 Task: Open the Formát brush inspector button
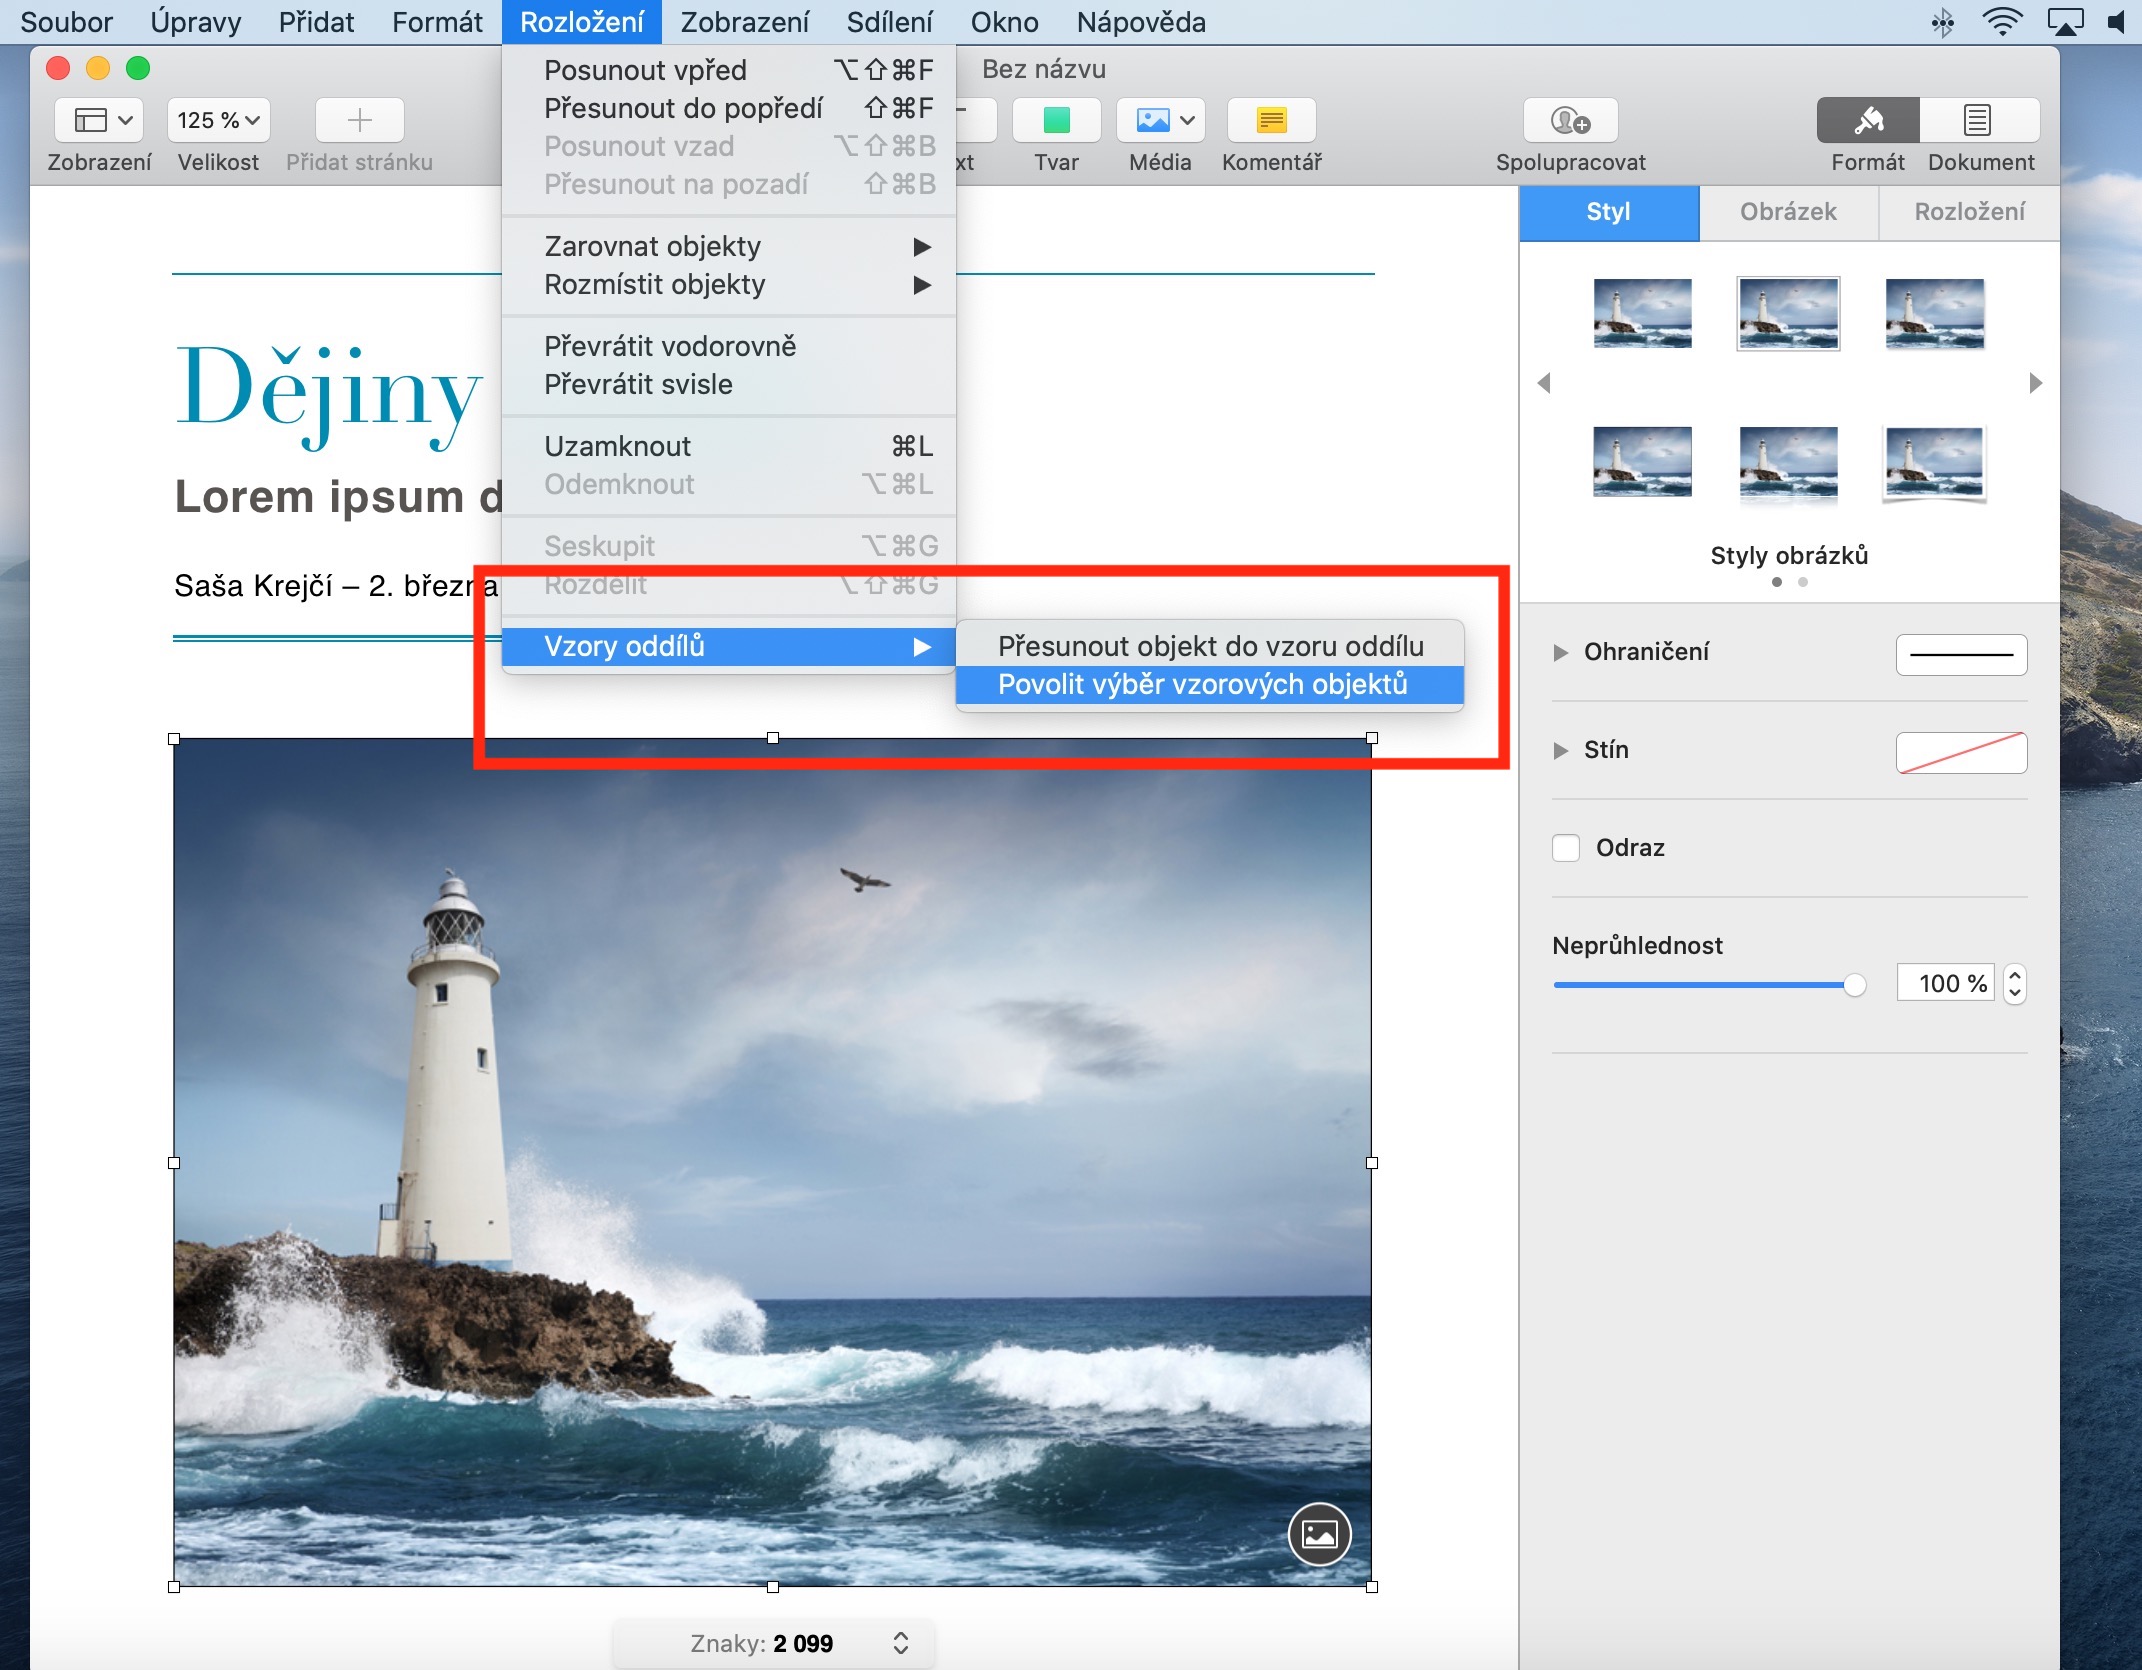[1867, 121]
